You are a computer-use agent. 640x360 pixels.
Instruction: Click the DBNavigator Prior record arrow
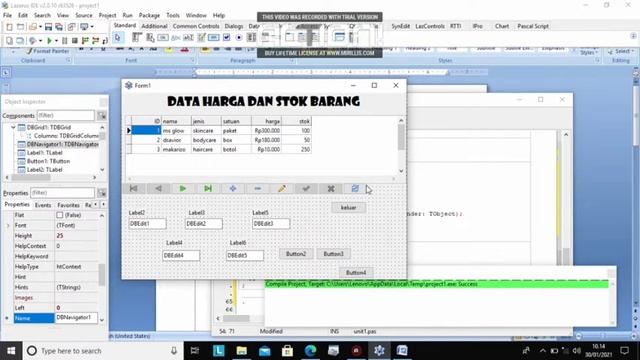[x=158, y=188]
